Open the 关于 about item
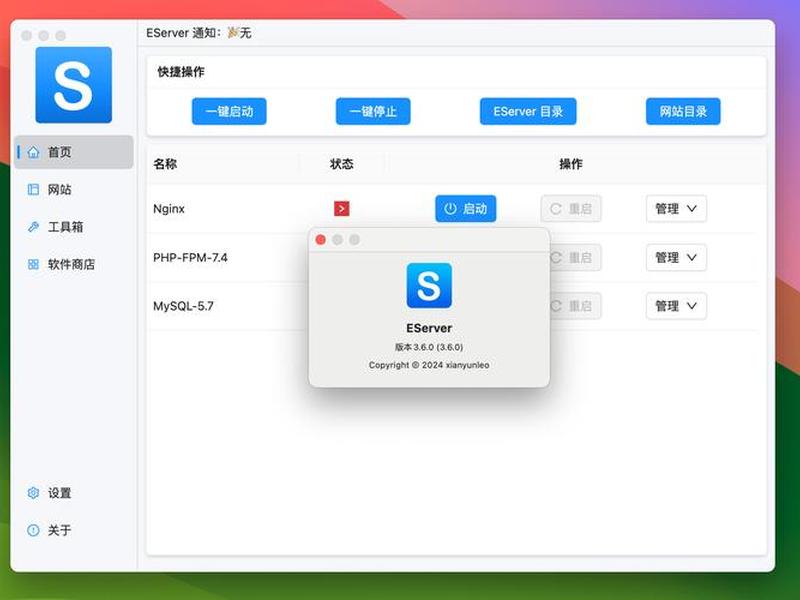Screen dimensions: 800x600 (74, 530)
